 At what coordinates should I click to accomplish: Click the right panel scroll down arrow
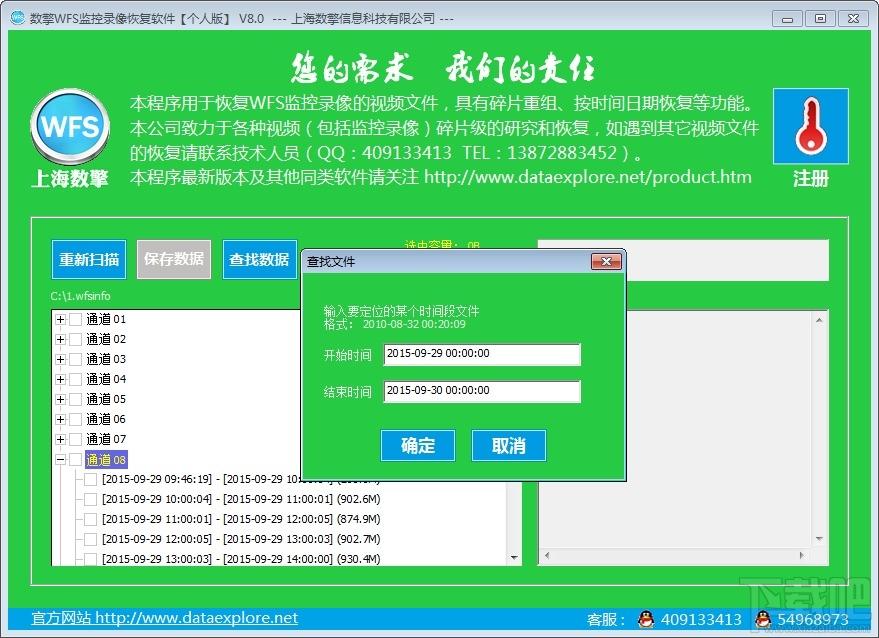[819, 539]
